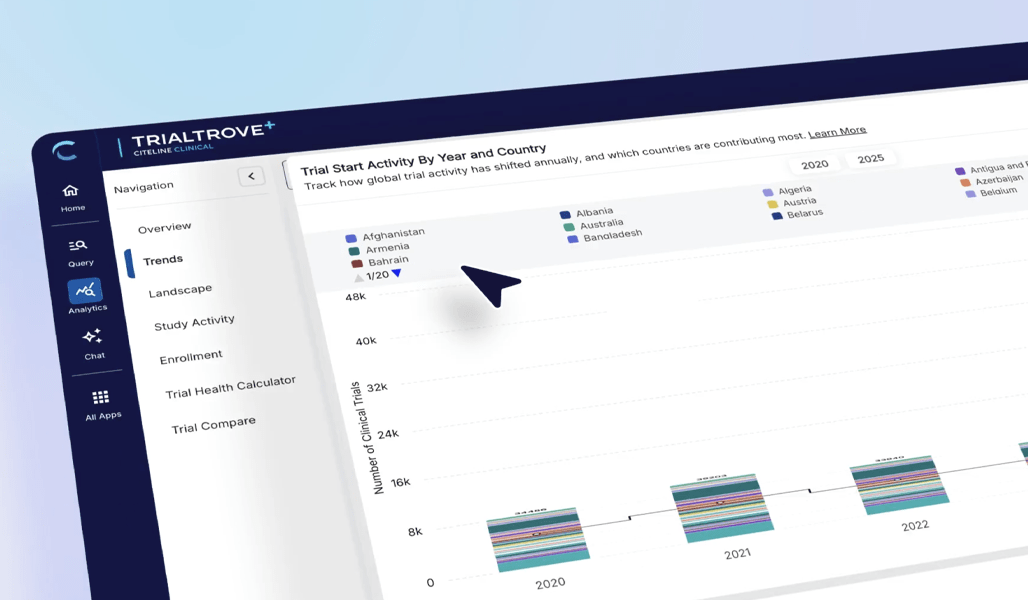1028x600 pixels.
Task: Open the Home icon in the sidebar
Action: pyautogui.click(x=70, y=192)
